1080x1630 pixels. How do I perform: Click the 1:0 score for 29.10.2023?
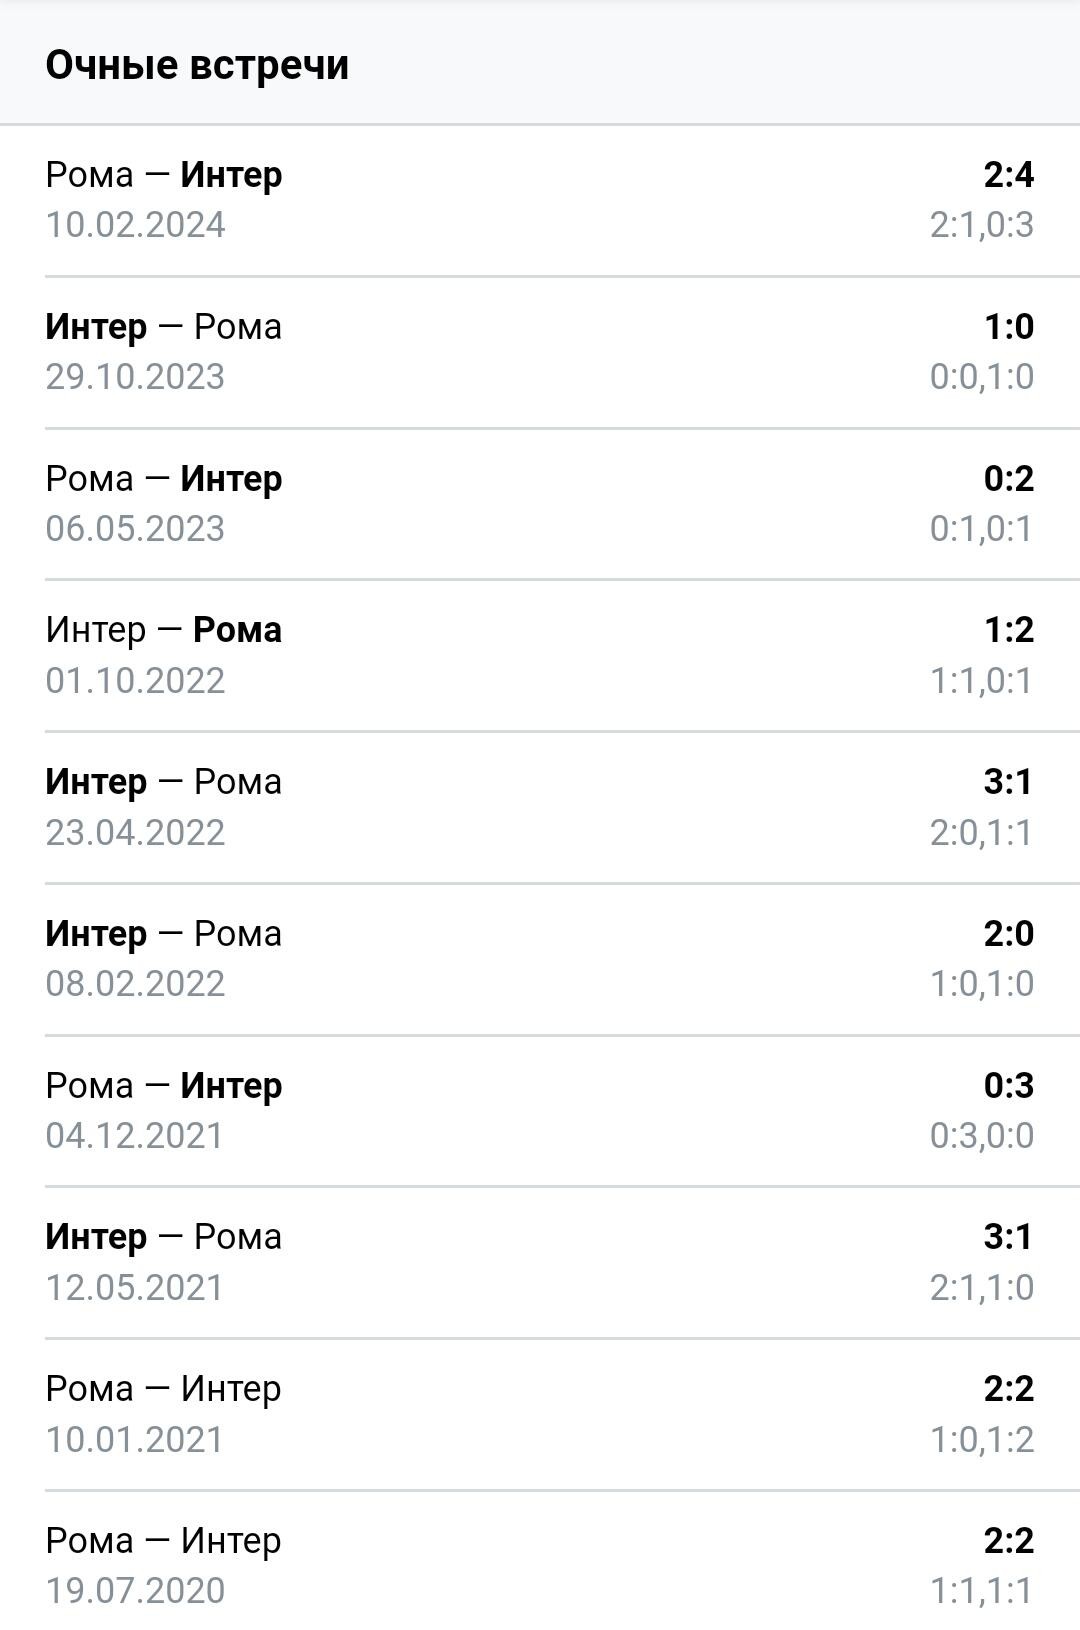click(x=1009, y=327)
